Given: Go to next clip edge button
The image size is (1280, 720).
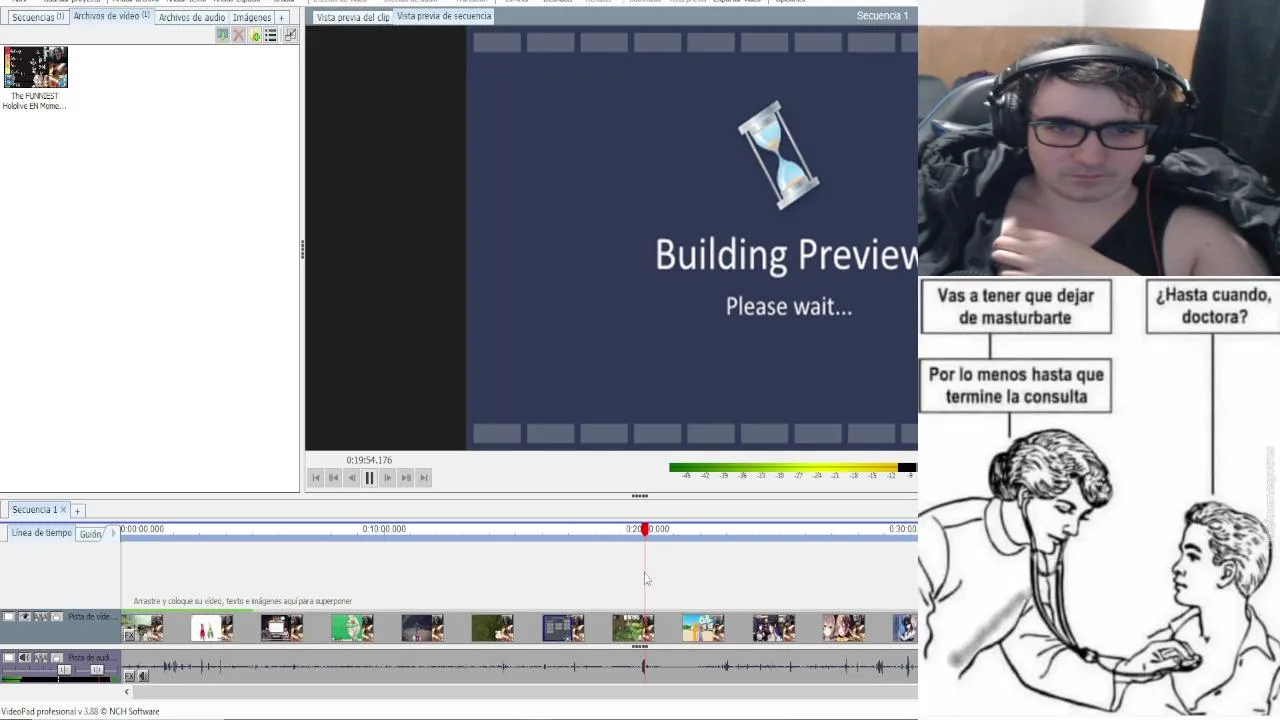Looking at the screenshot, I should click(405, 478).
